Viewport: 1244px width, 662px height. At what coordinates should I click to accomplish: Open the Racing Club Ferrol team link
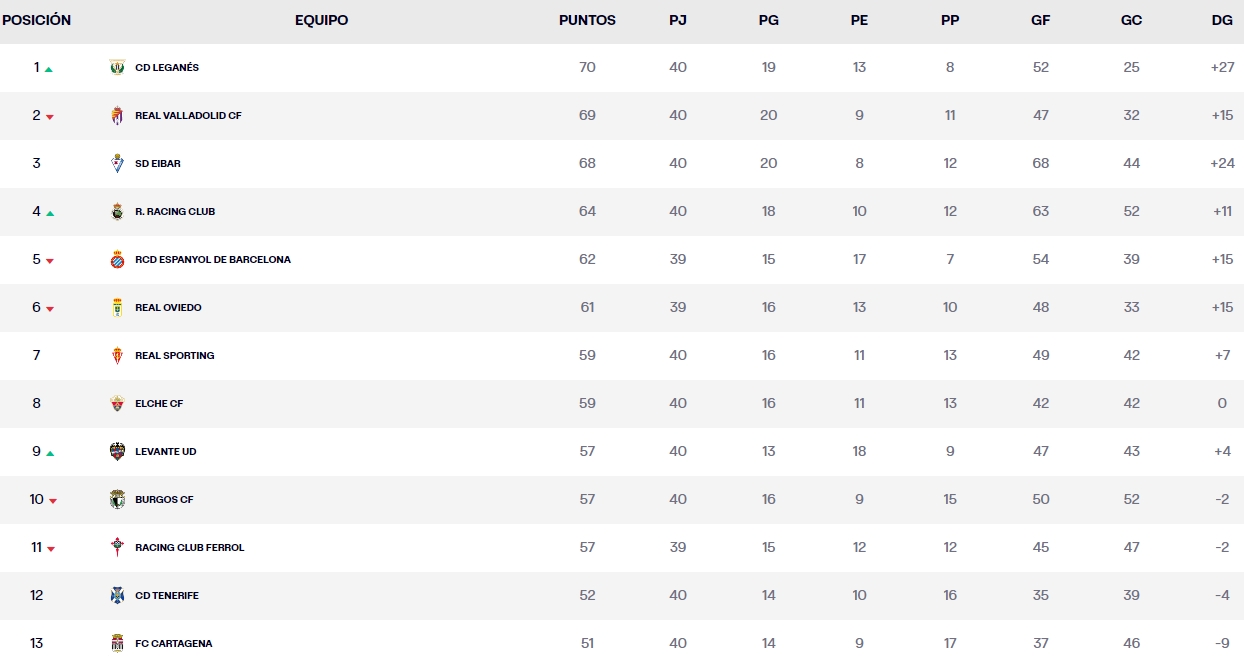(189, 548)
